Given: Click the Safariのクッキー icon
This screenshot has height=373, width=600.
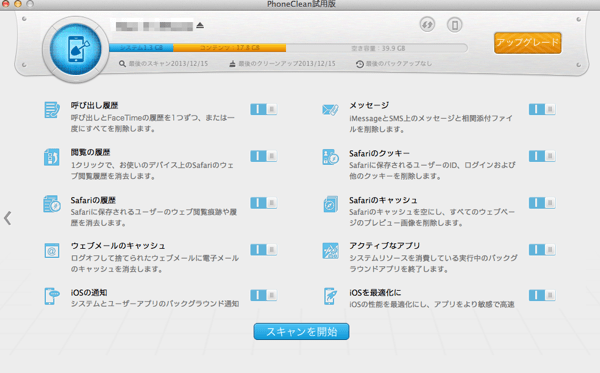Looking at the screenshot, I should [330, 157].
